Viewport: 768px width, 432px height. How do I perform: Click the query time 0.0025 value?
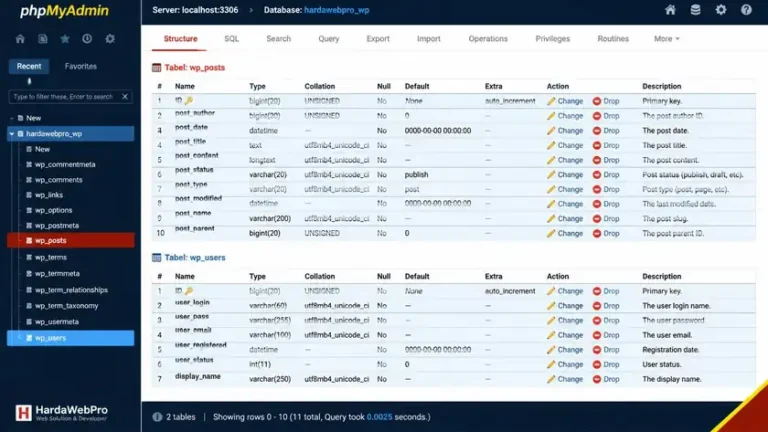(379, 417)
